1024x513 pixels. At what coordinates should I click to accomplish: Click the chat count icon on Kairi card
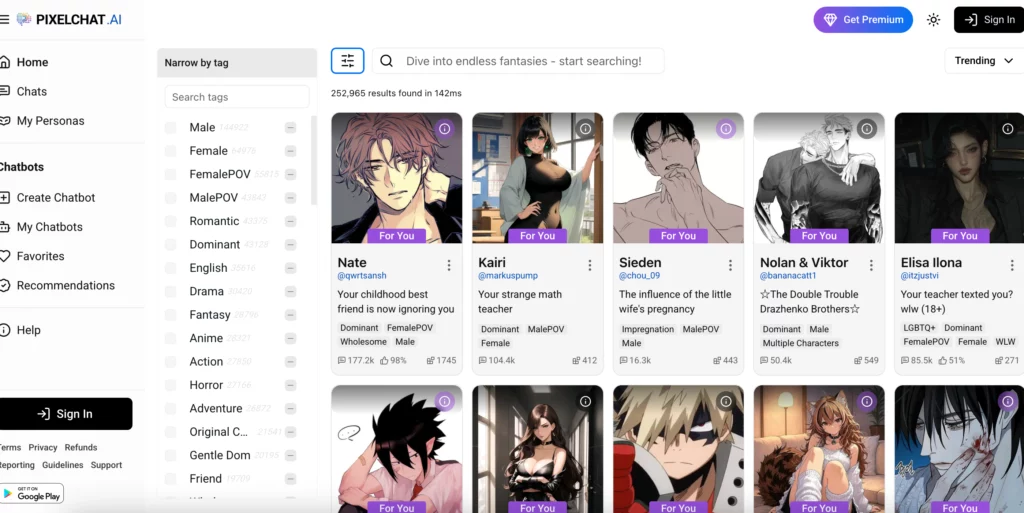483,360
